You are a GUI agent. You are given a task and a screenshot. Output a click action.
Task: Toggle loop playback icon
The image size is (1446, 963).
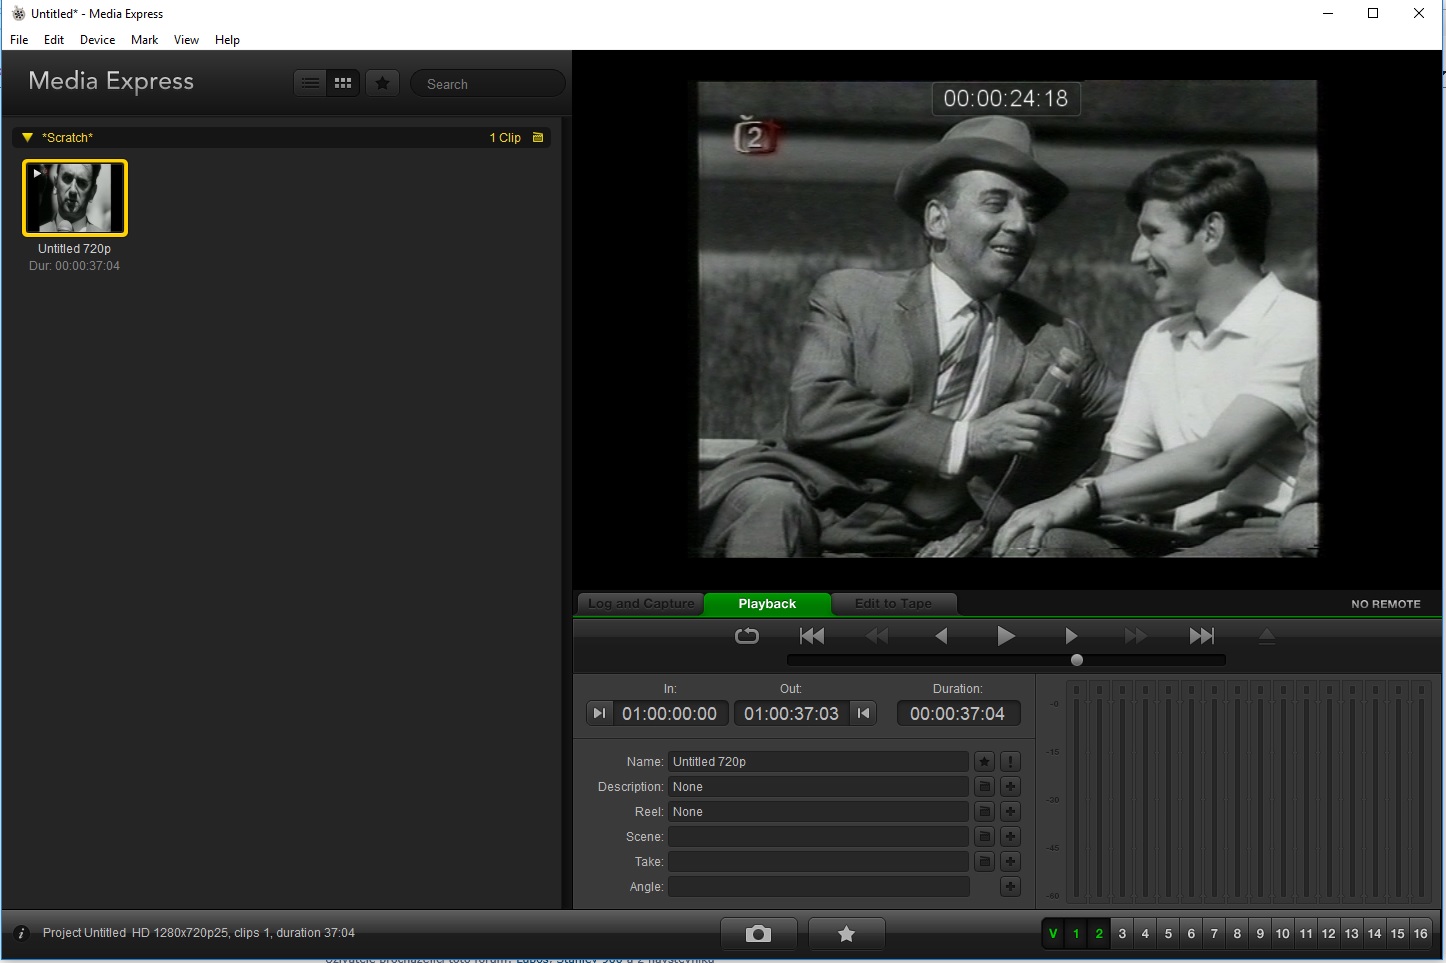pyautogui.click(x=747, y=636)
